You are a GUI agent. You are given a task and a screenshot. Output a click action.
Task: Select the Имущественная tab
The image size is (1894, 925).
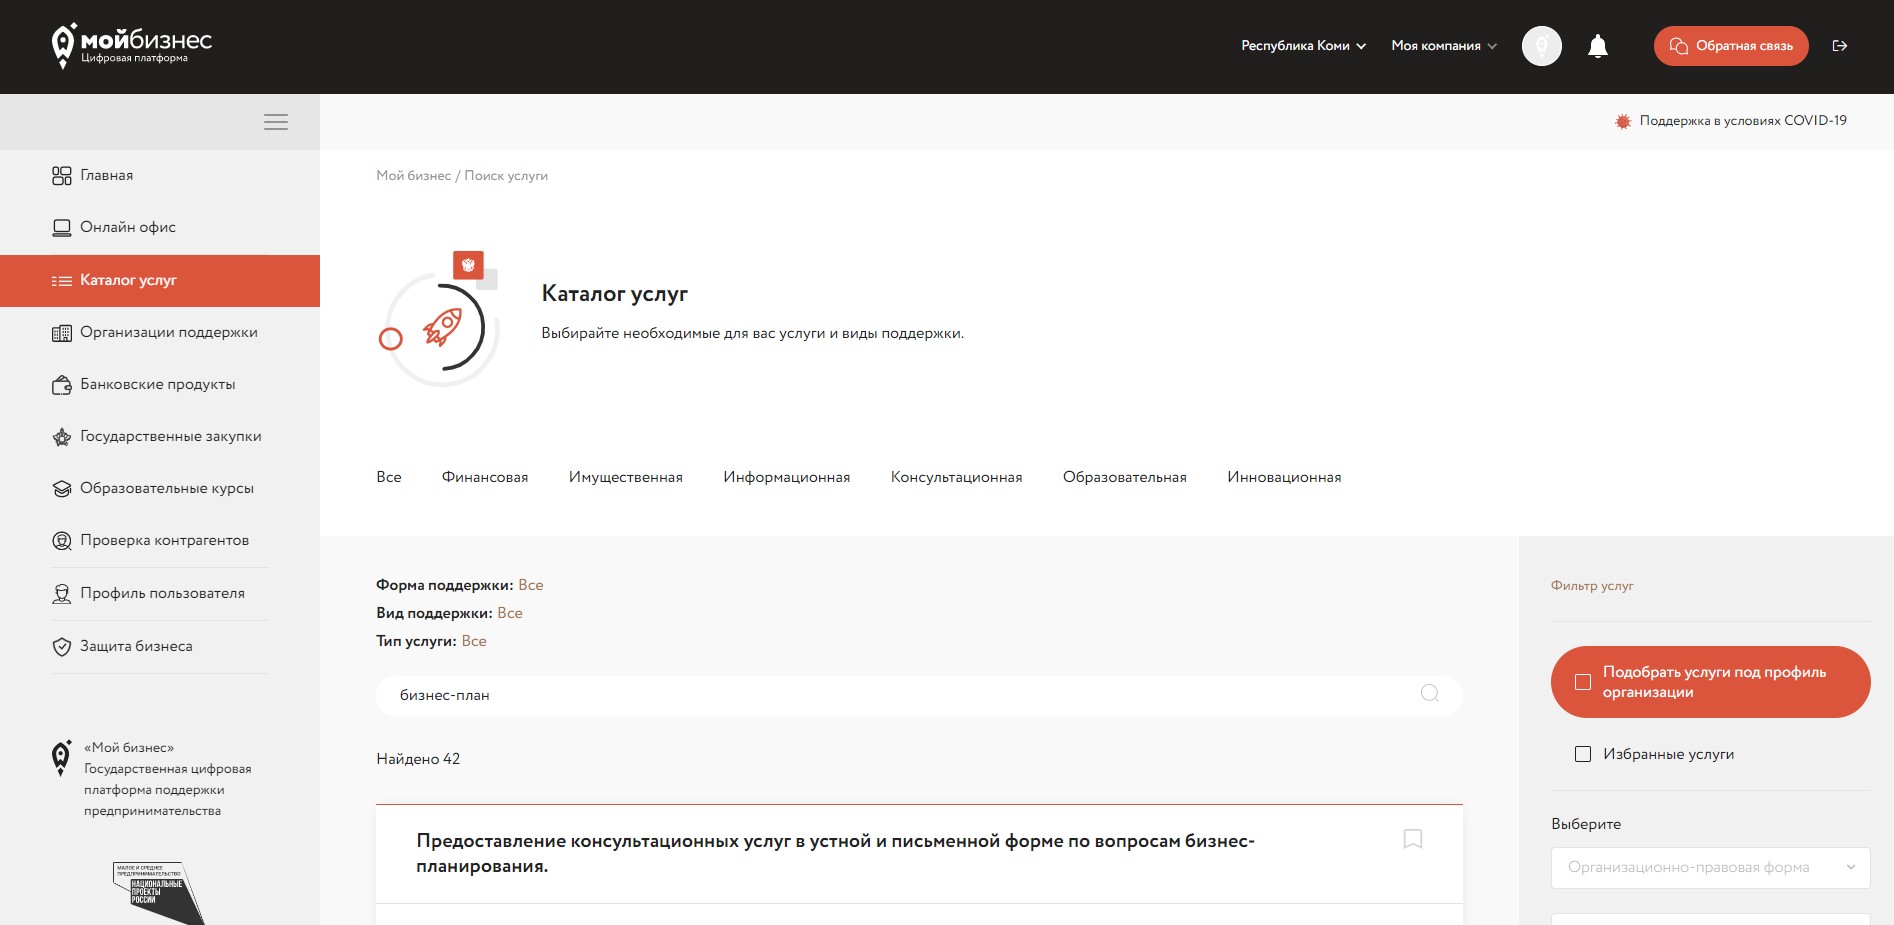click(x=626, y=477)
